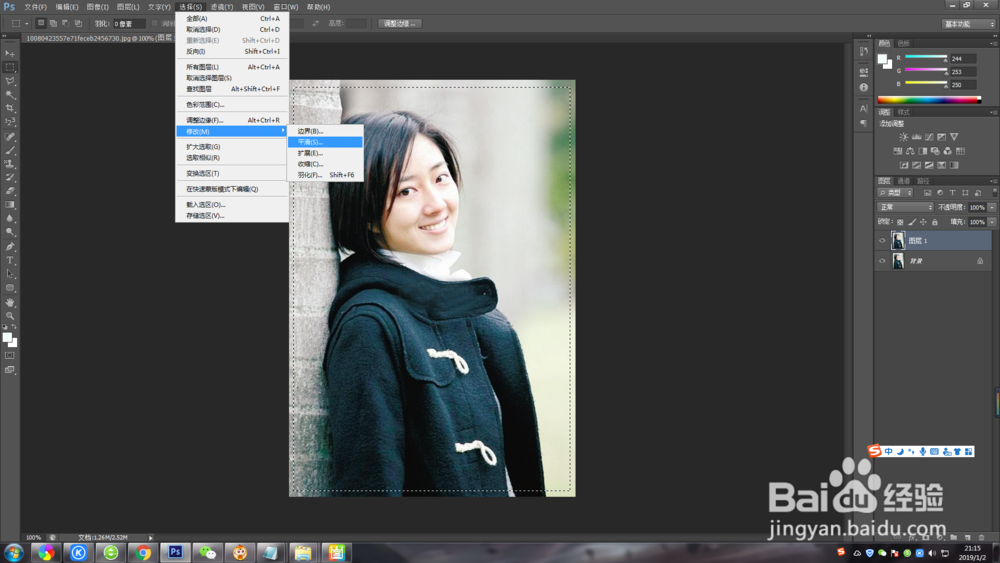The height and width of the screenshot is (563, 1000).
Task: Select the Move tool
Action: (10, 54)
